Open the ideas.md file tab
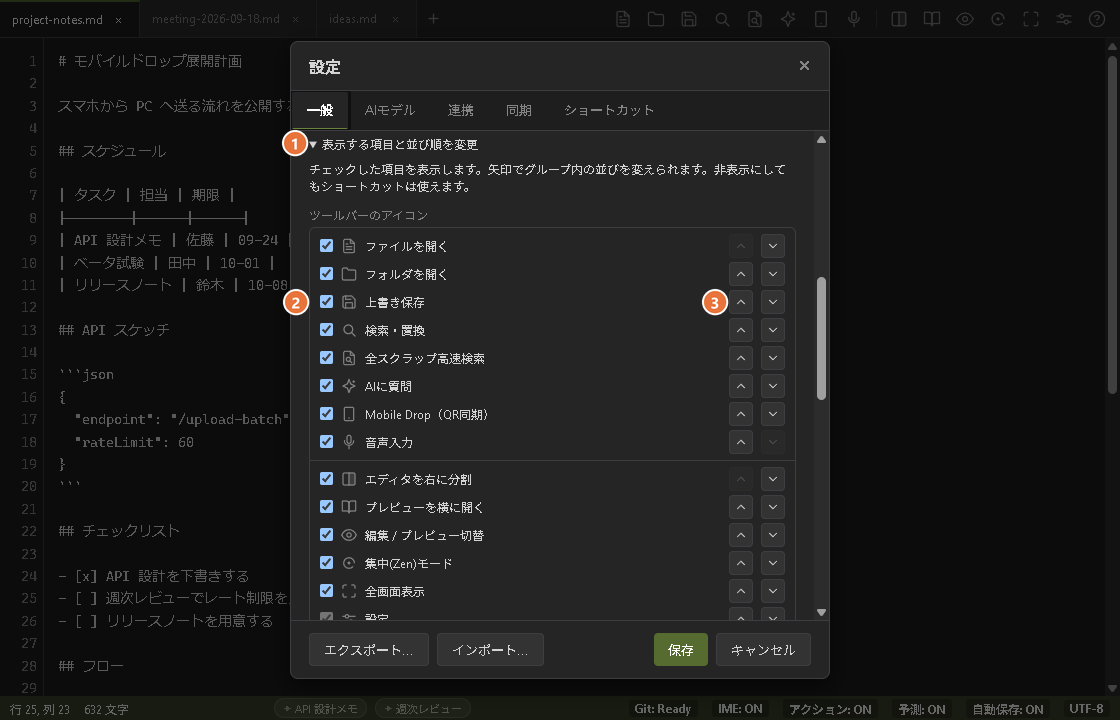The height and width of the screenshot is (720, 1120). coord(365,19)
